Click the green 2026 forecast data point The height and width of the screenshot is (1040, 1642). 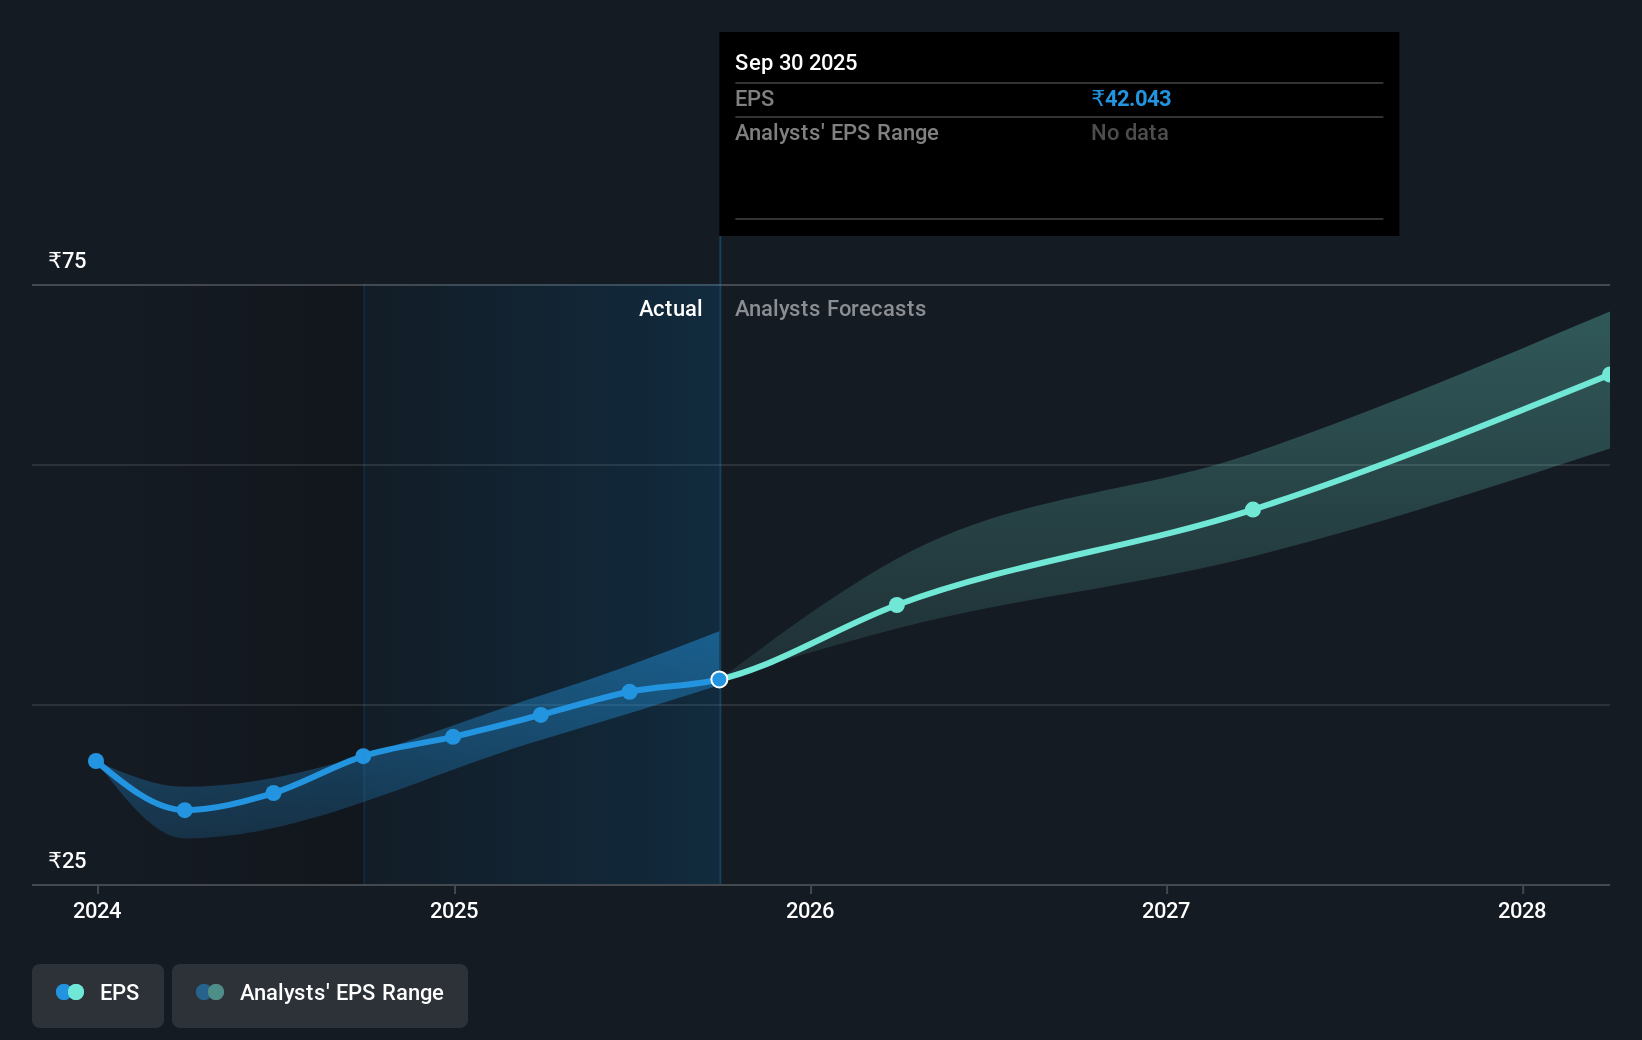click(897, 604)
